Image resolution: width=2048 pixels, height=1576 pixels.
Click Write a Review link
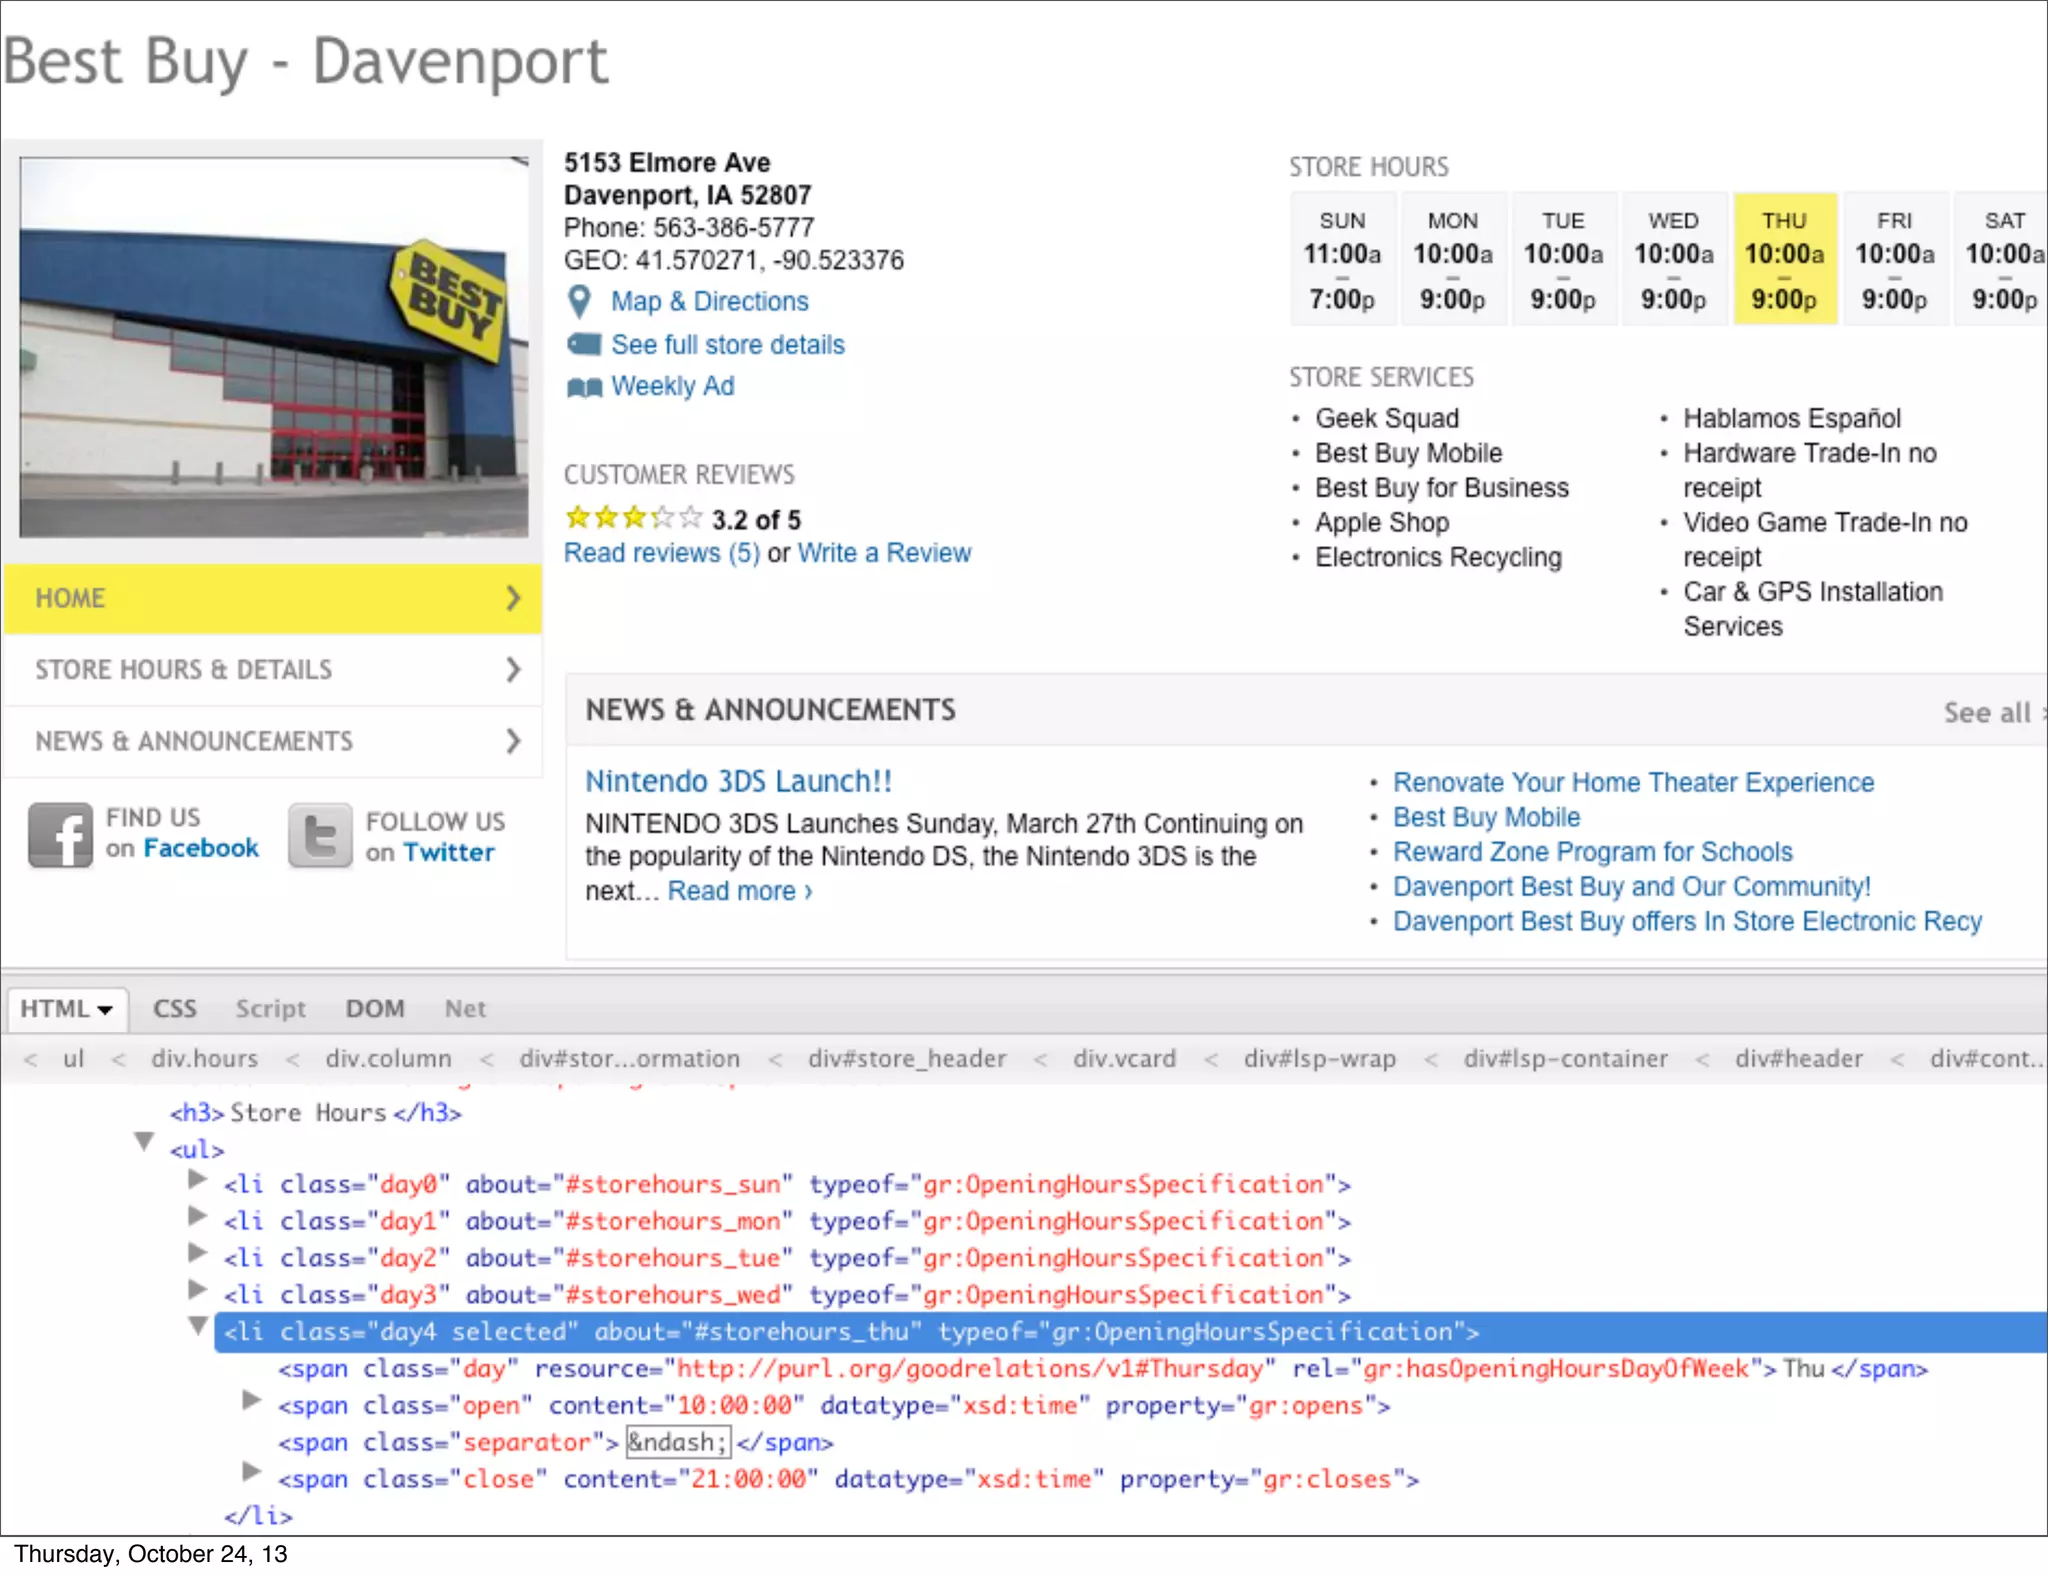click(x=884, y=553)
